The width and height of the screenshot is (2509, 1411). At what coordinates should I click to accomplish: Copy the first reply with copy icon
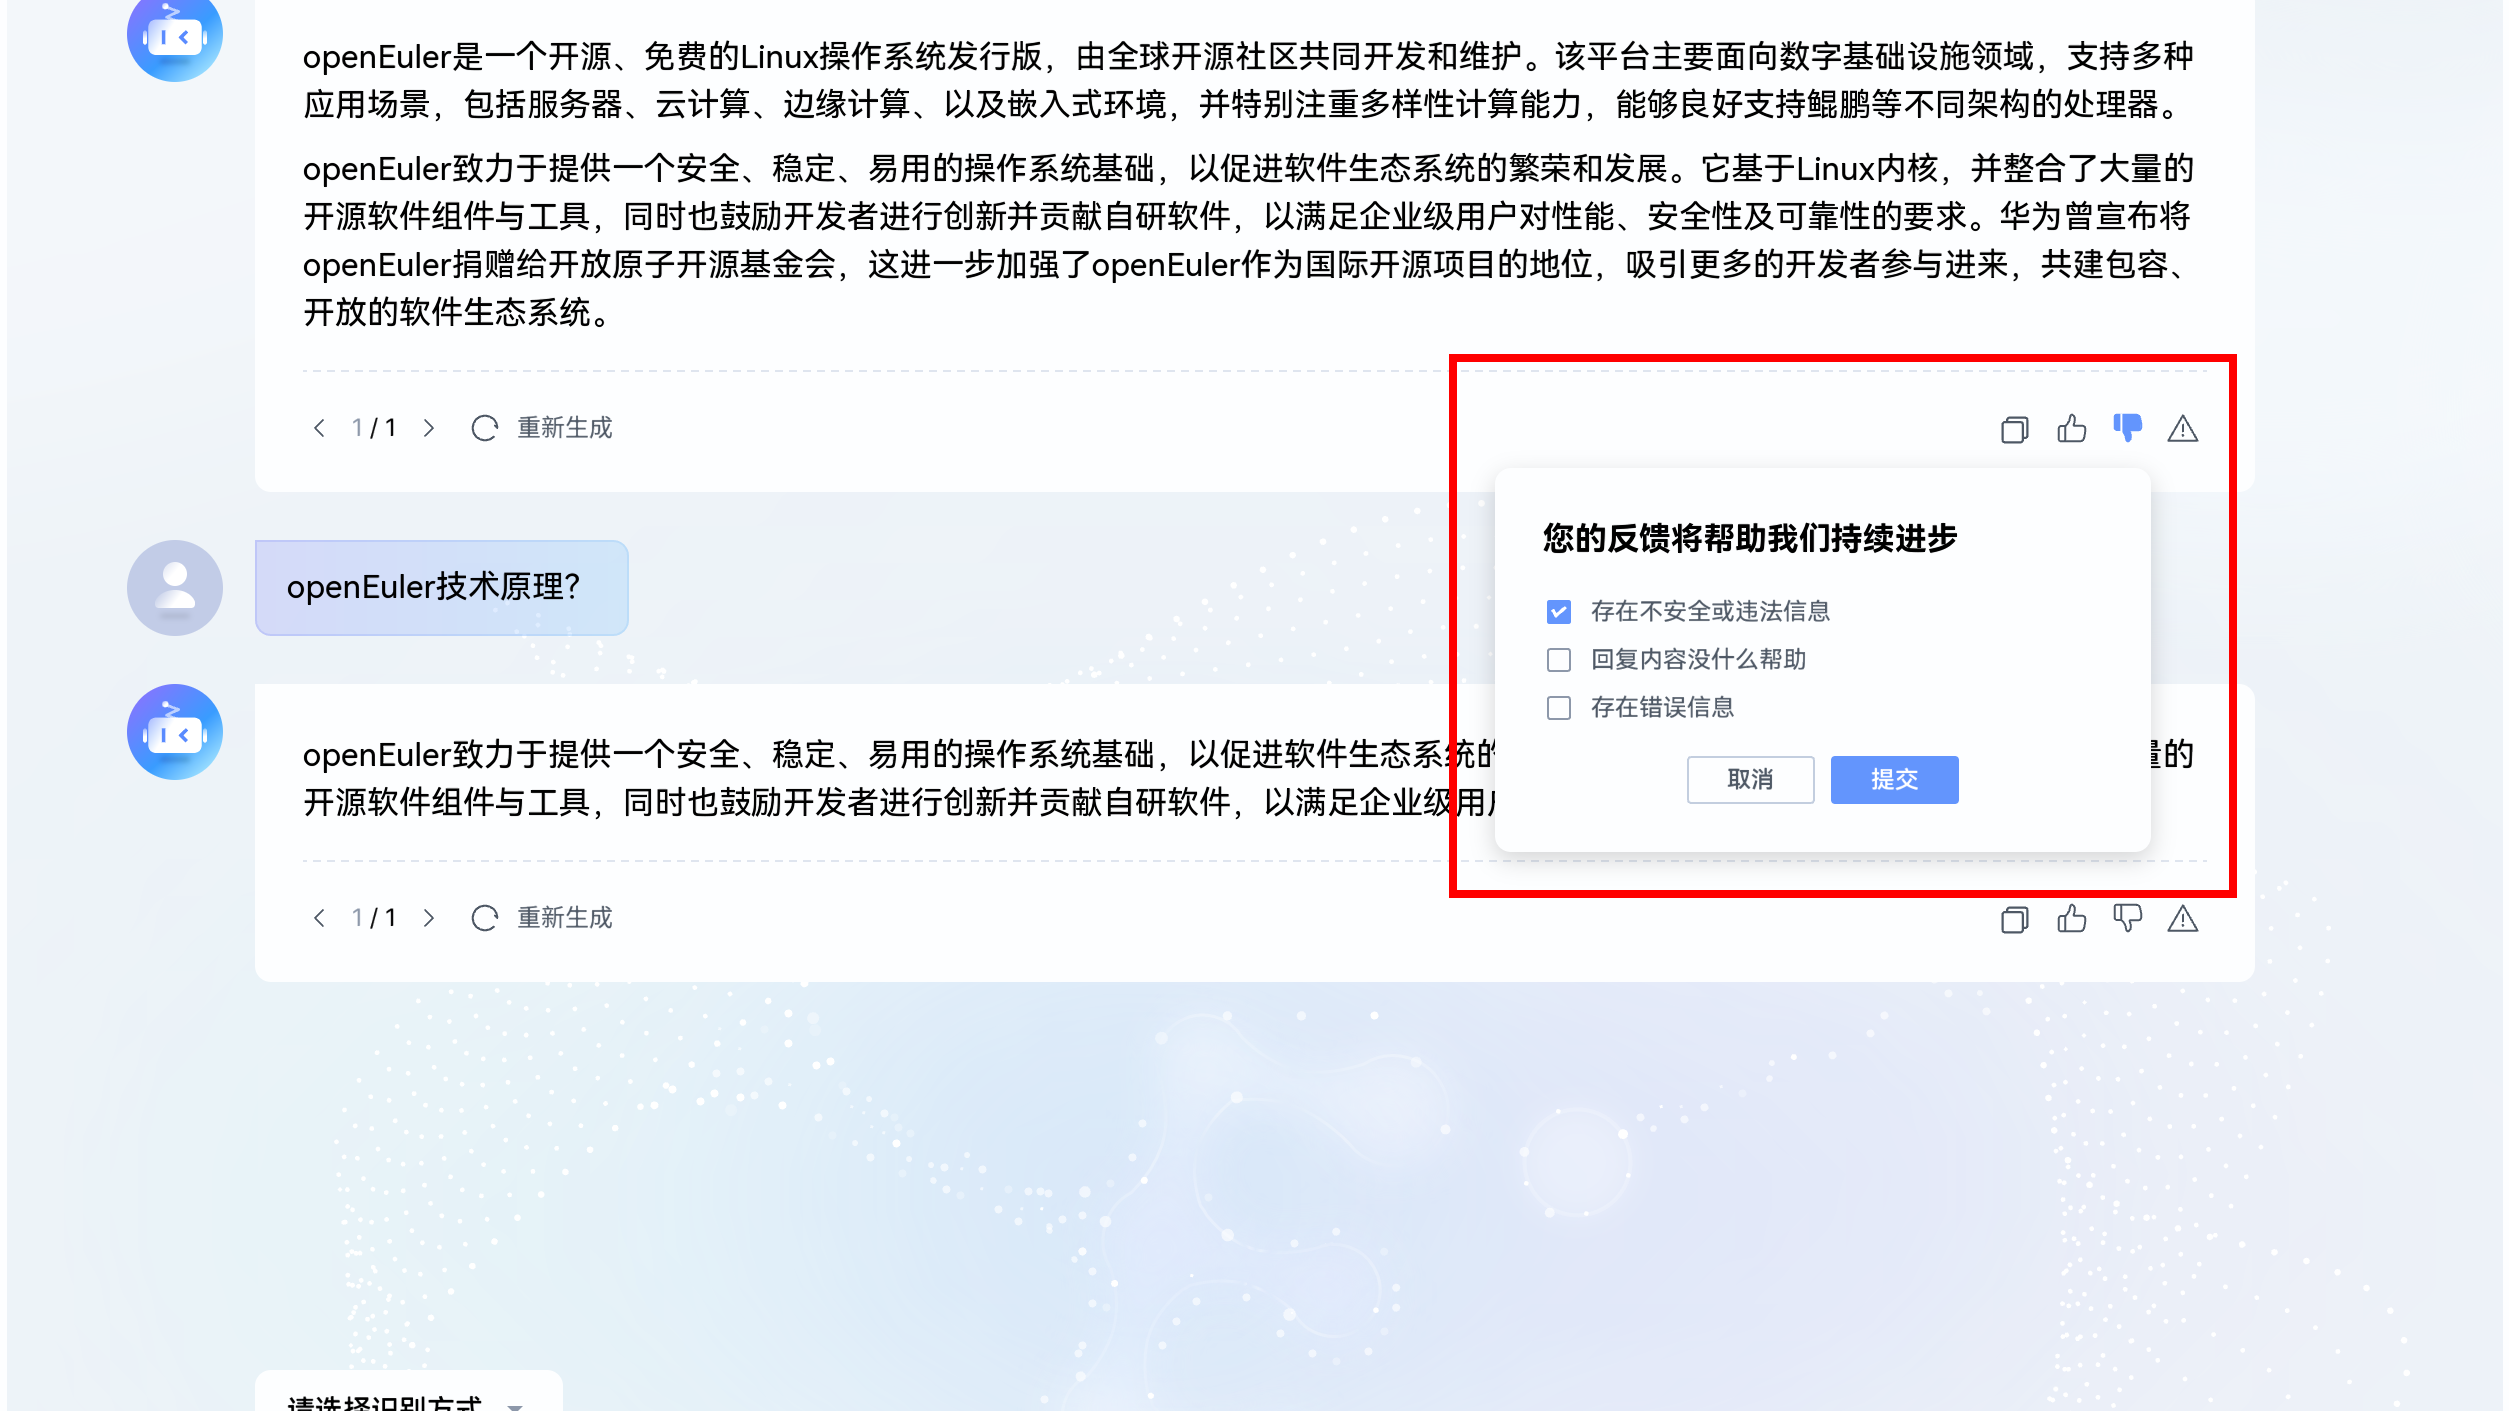click(2014, 429)
